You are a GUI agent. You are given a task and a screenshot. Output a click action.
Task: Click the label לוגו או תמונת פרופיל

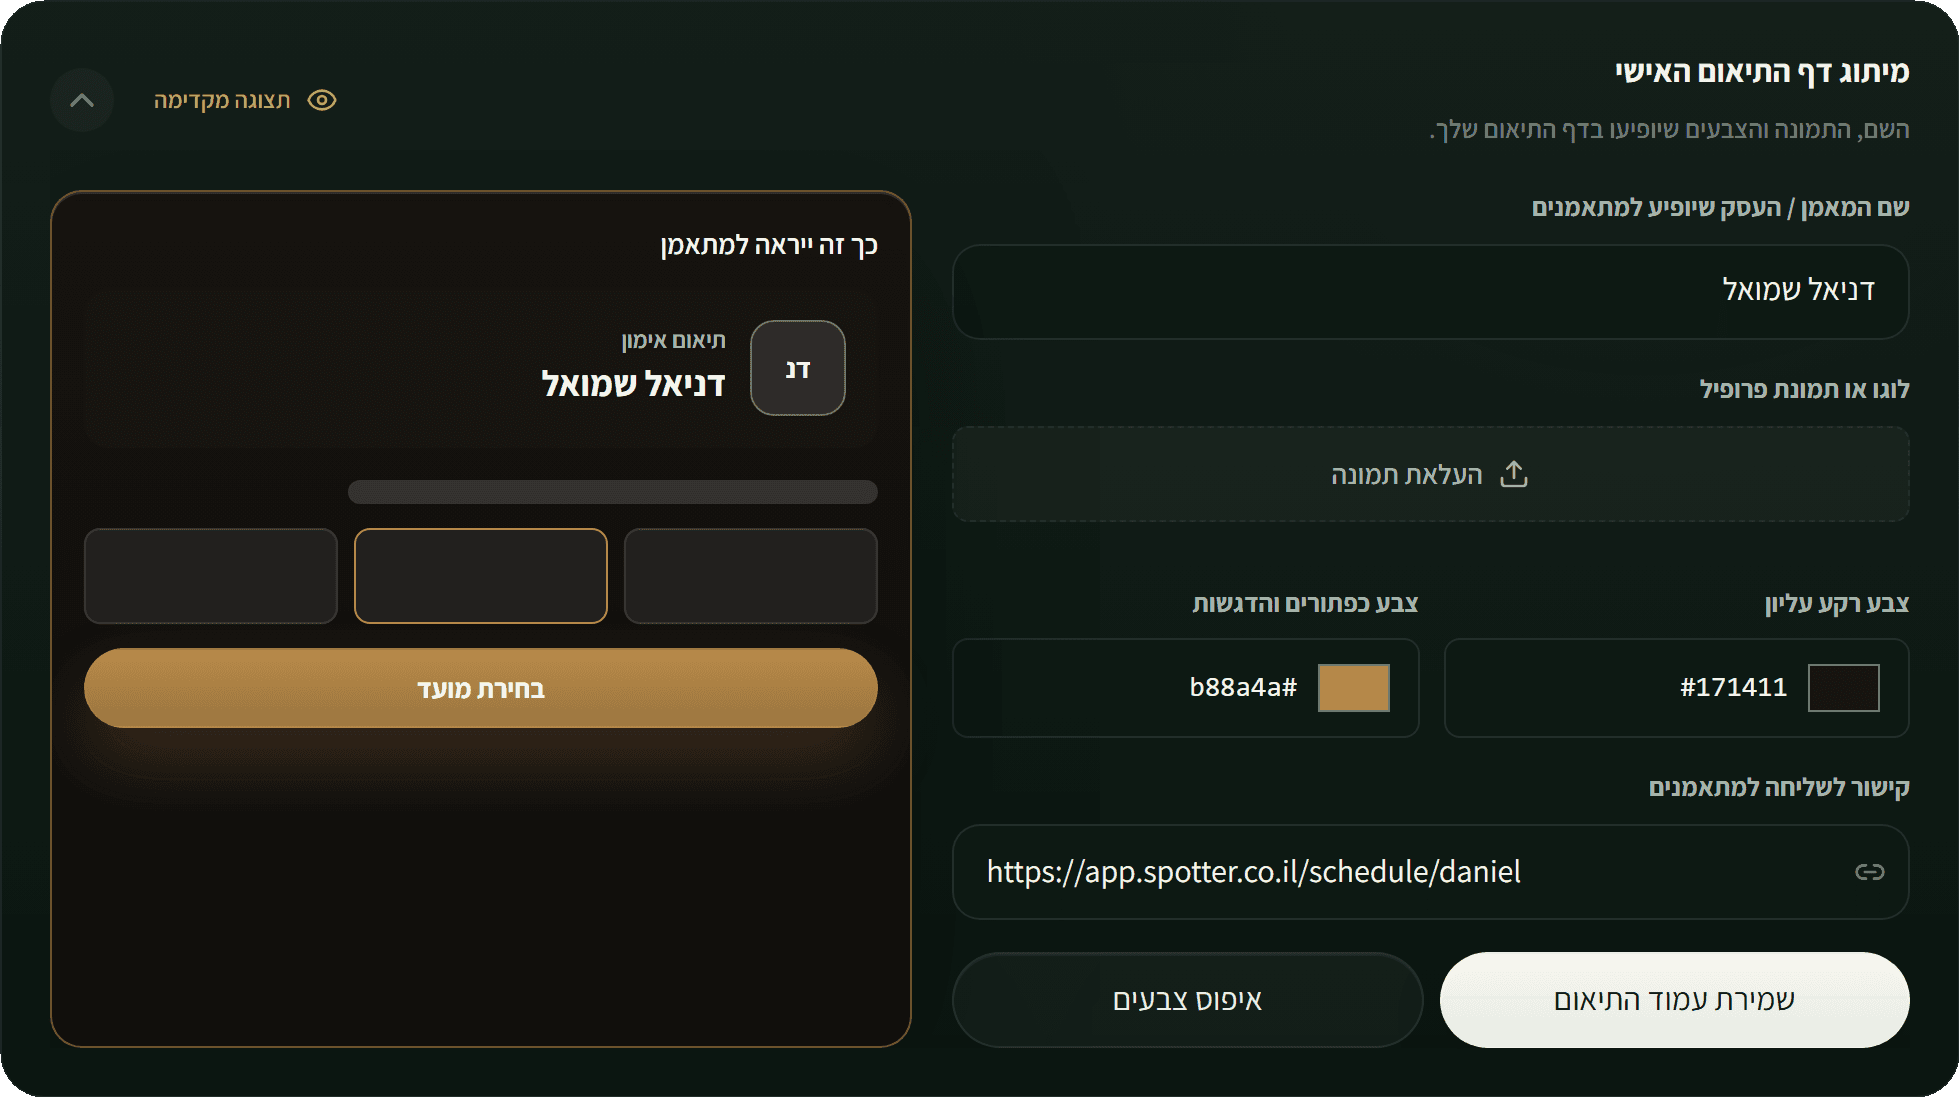(x=1805, y=389)
